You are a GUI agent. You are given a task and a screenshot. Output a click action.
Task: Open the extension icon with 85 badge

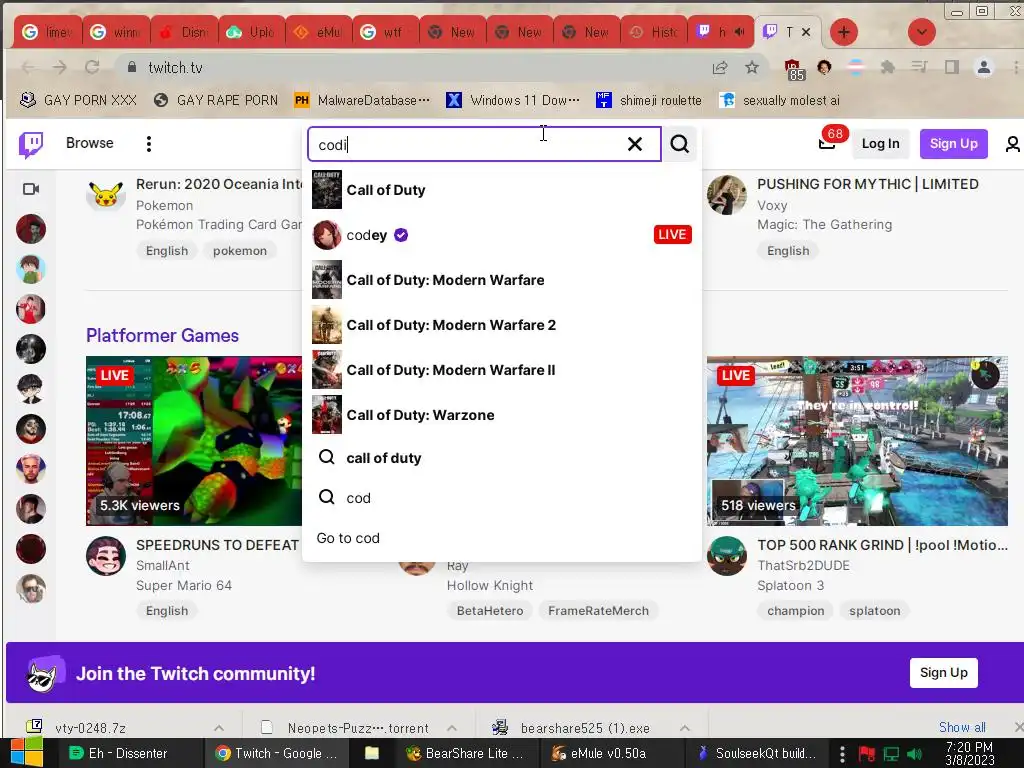click(794, 69)
